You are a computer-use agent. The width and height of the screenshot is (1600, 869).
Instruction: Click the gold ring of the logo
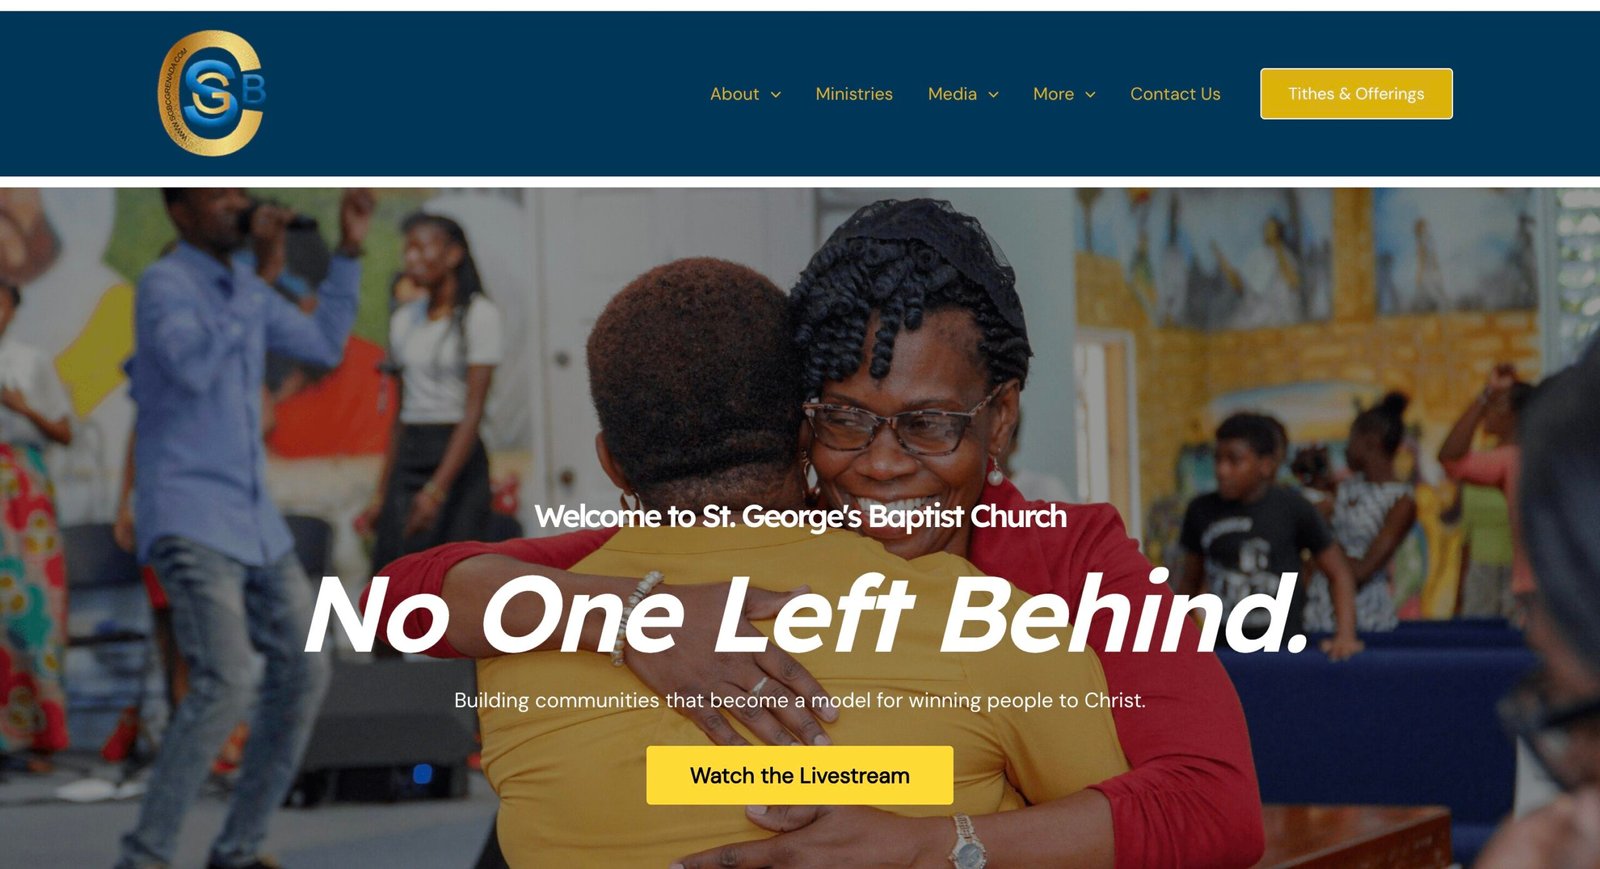coord(170,95)
